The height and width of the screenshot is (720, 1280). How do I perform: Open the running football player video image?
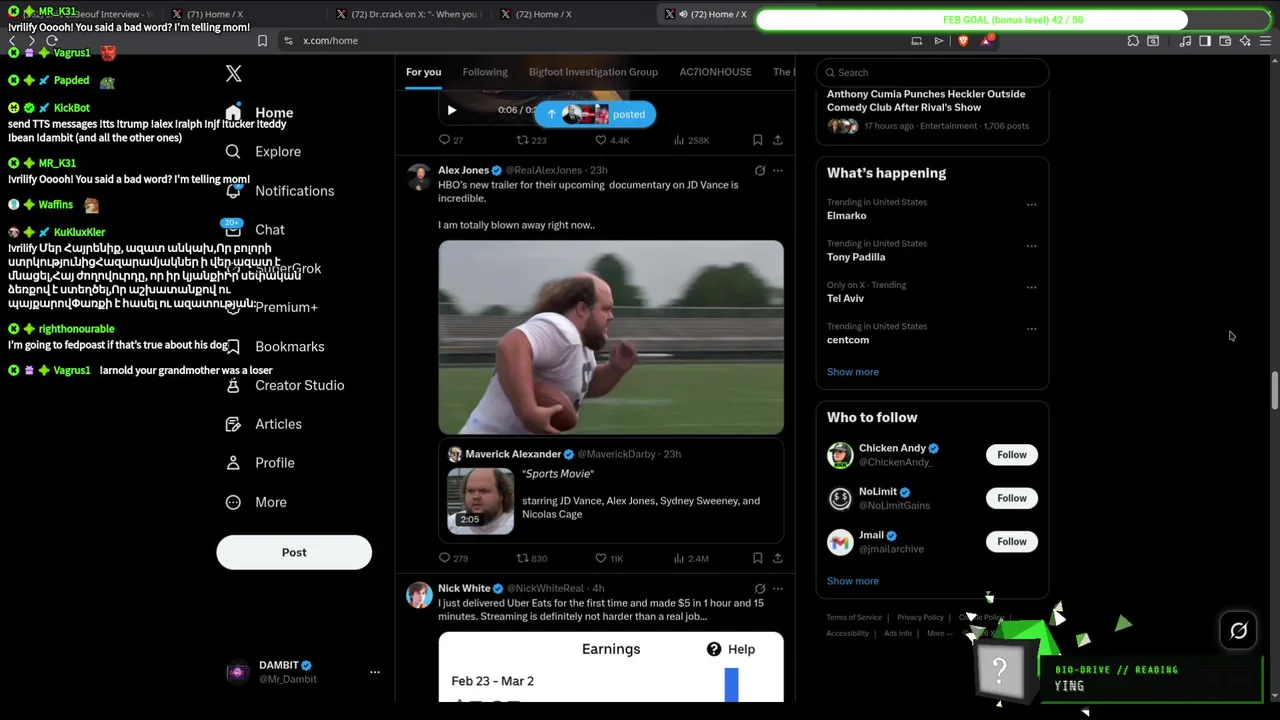pyautogui.click(x=611, y=337)
